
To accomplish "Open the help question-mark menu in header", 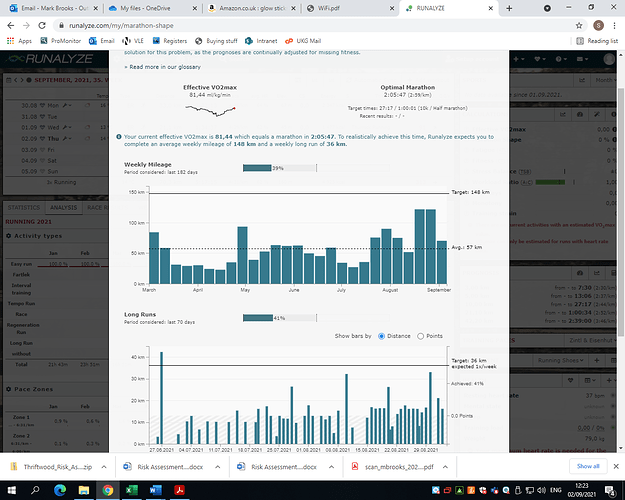I will coord(561,59).
